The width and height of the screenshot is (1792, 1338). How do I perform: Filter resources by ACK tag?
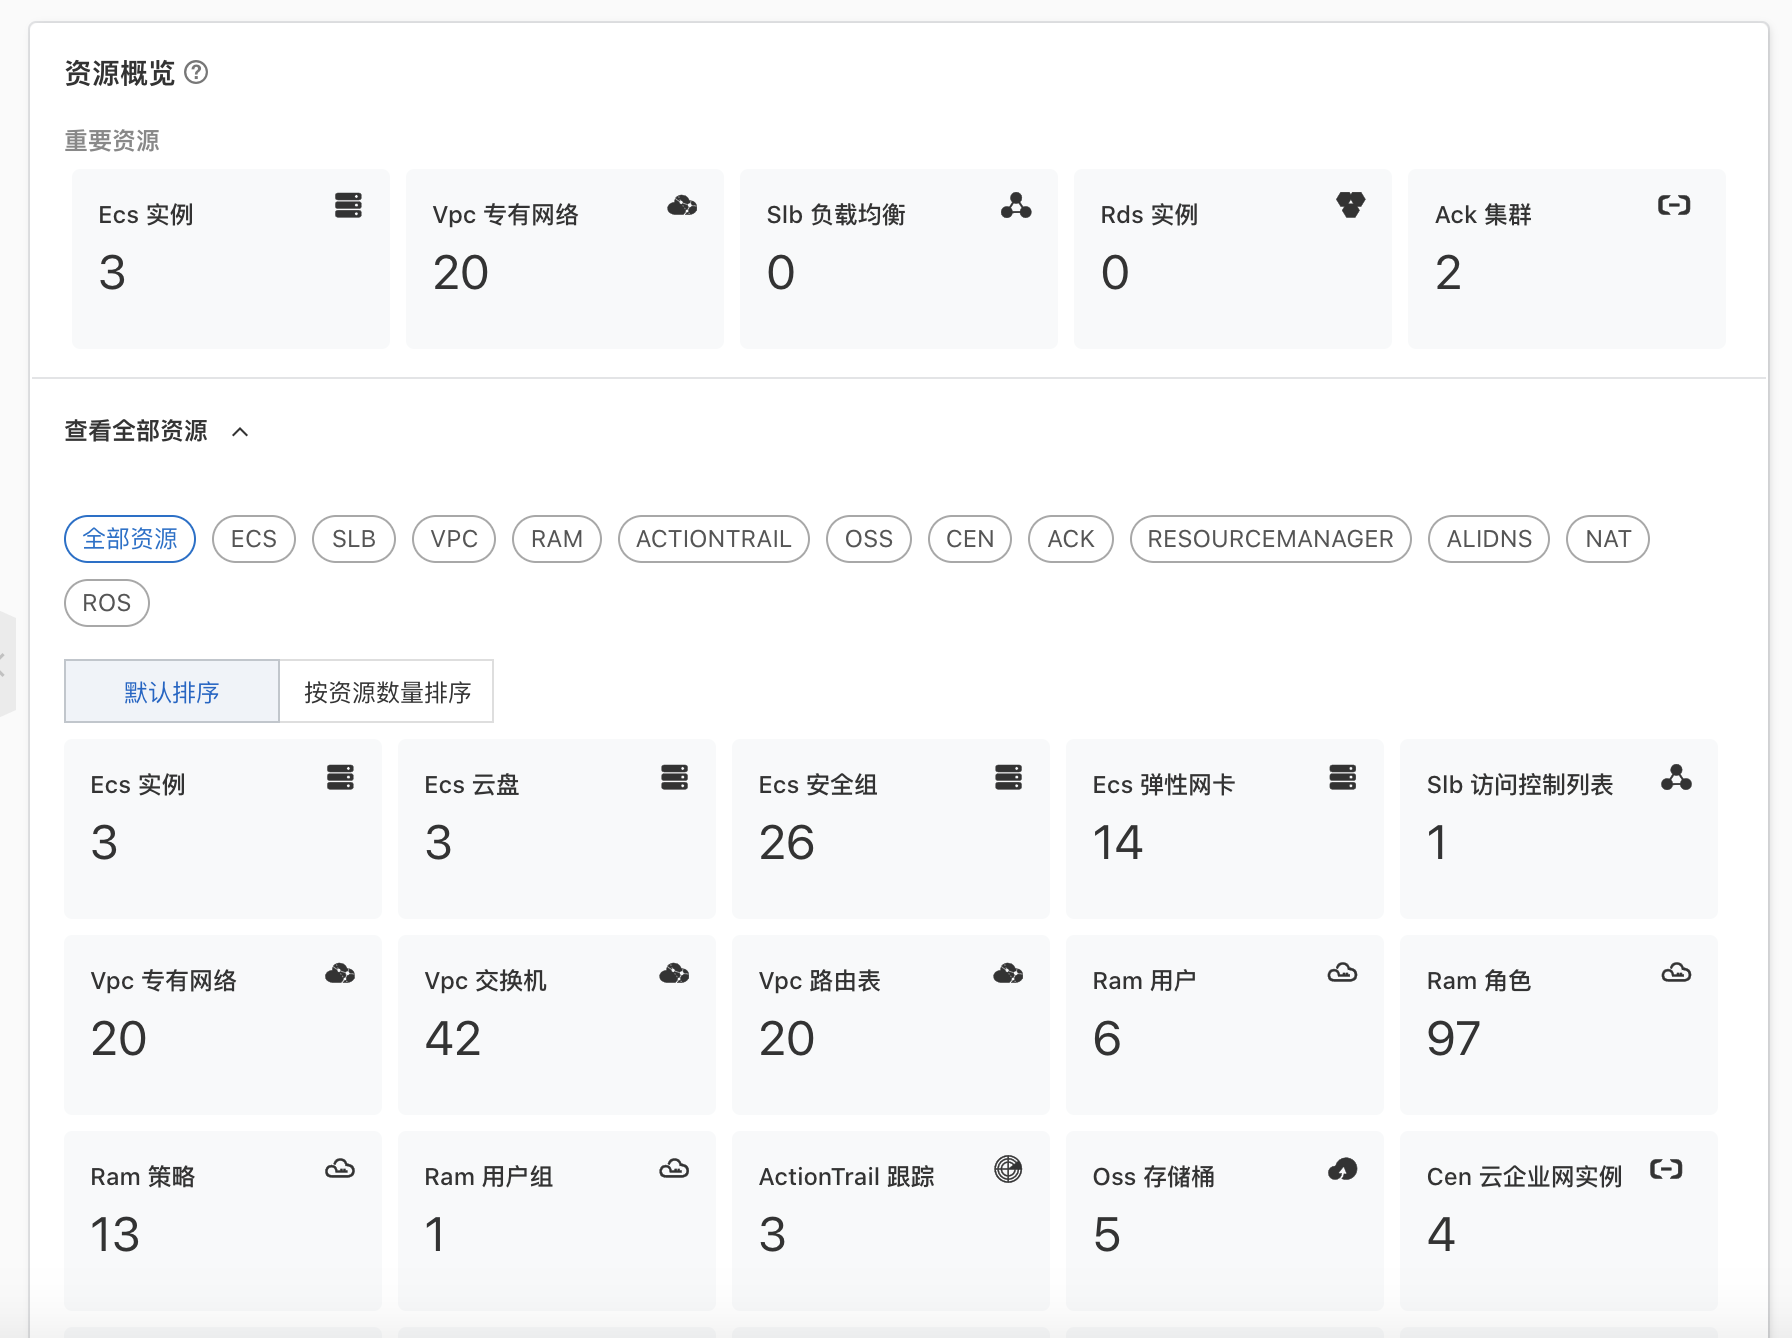pyautogui.click(x=1071, y=539)
